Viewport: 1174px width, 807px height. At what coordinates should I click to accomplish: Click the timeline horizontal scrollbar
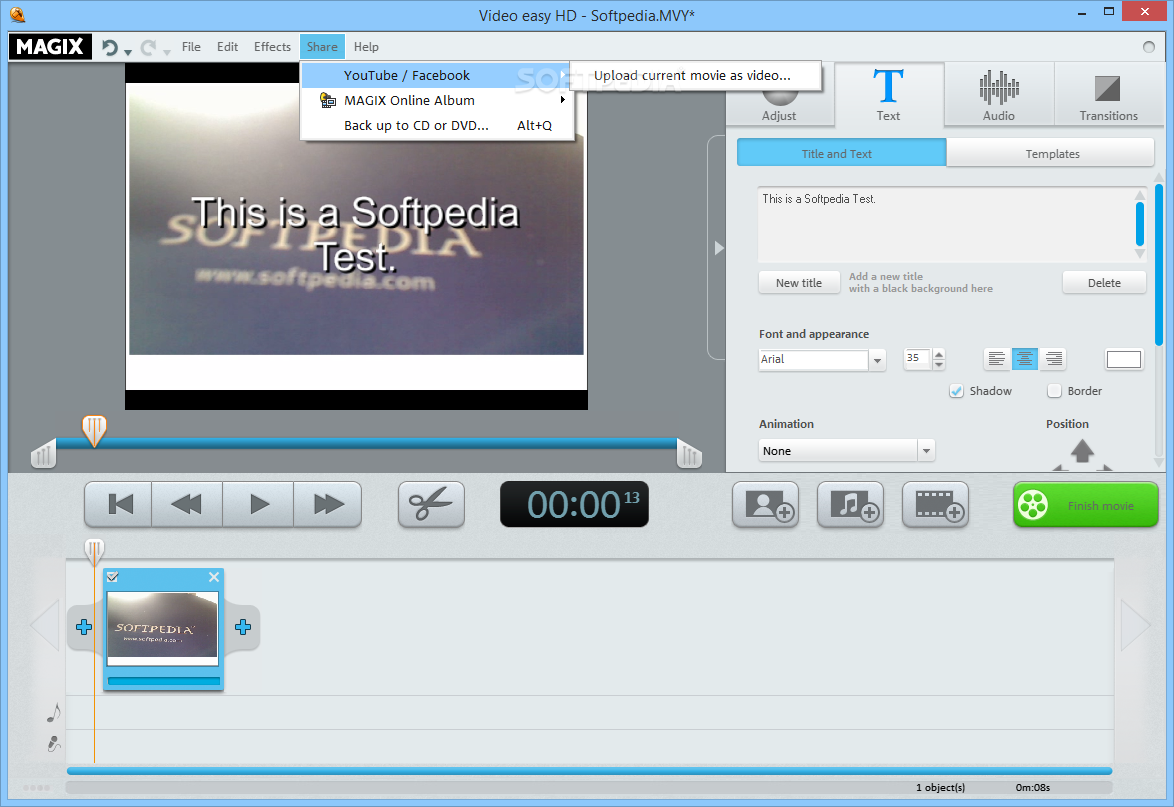point(589,770)
